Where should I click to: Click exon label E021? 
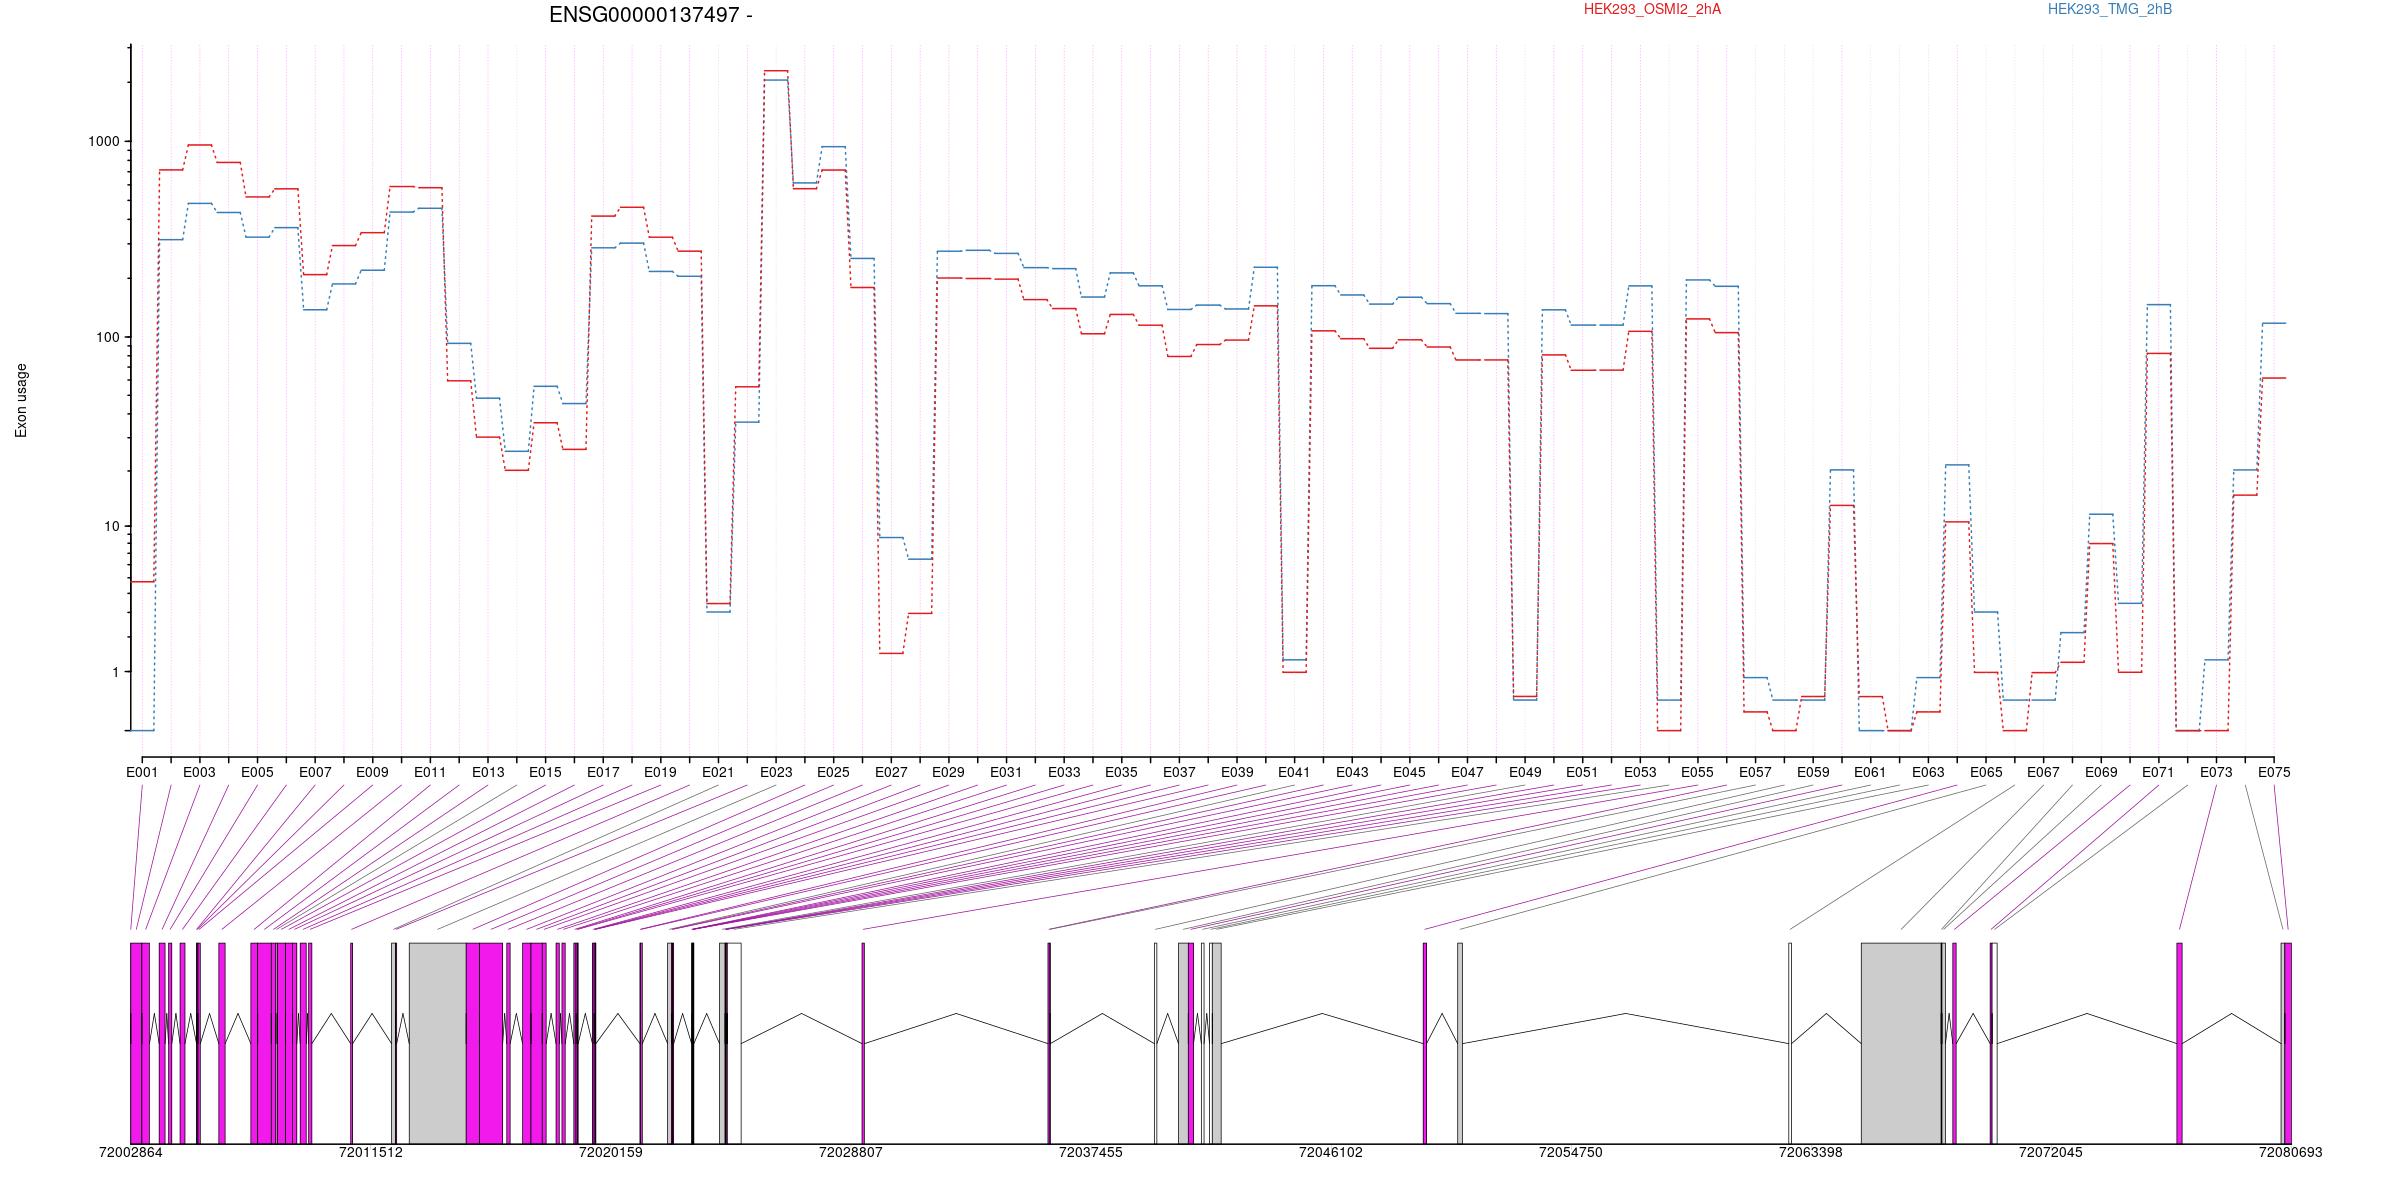pos(718,772)
